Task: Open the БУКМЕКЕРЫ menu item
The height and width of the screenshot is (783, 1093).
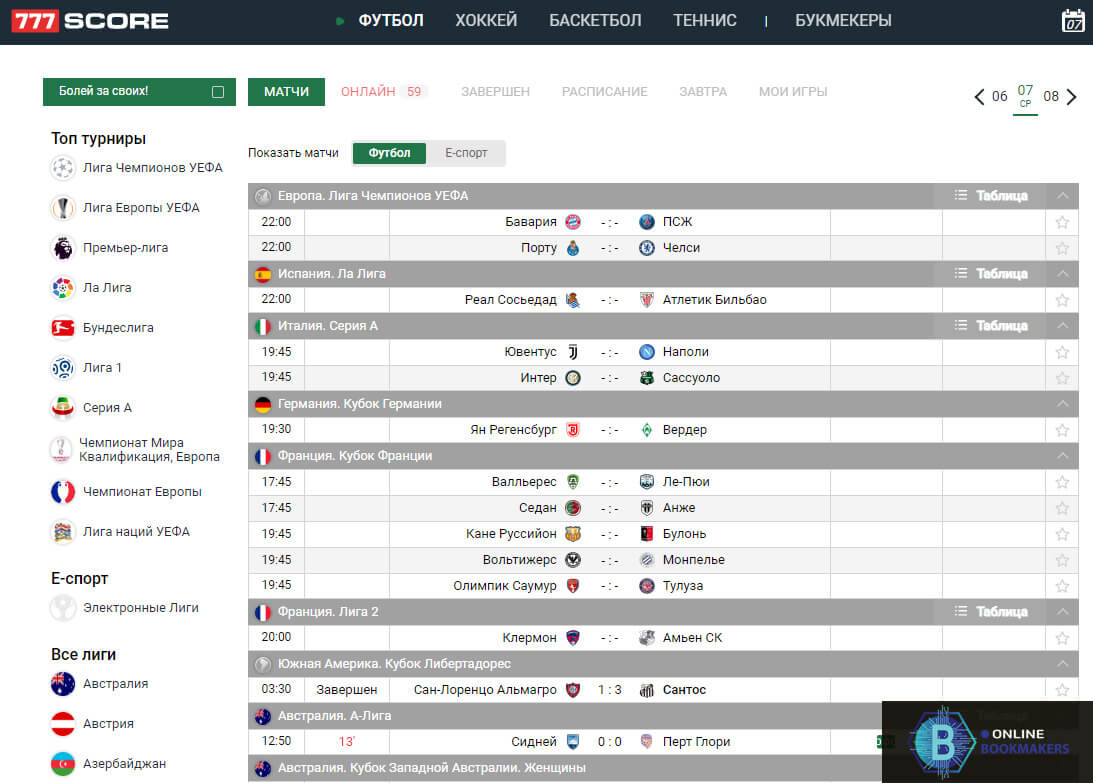Action: coord(843,21)
